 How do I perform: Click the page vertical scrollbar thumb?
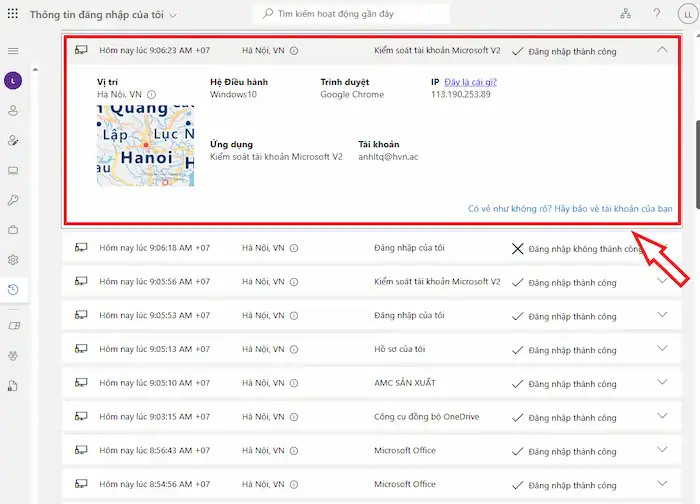click(x=697, y=164)
